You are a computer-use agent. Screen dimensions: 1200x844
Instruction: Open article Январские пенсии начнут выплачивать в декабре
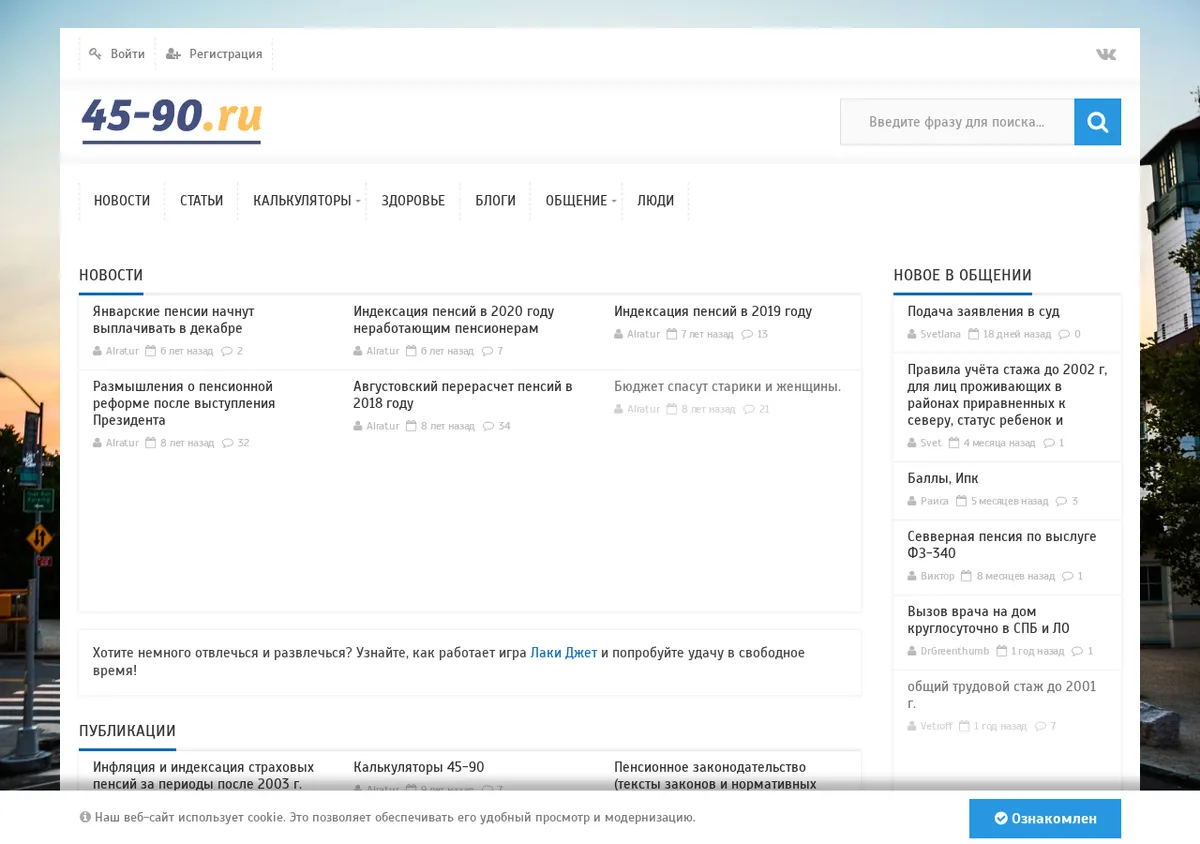(x=174, y=320)
